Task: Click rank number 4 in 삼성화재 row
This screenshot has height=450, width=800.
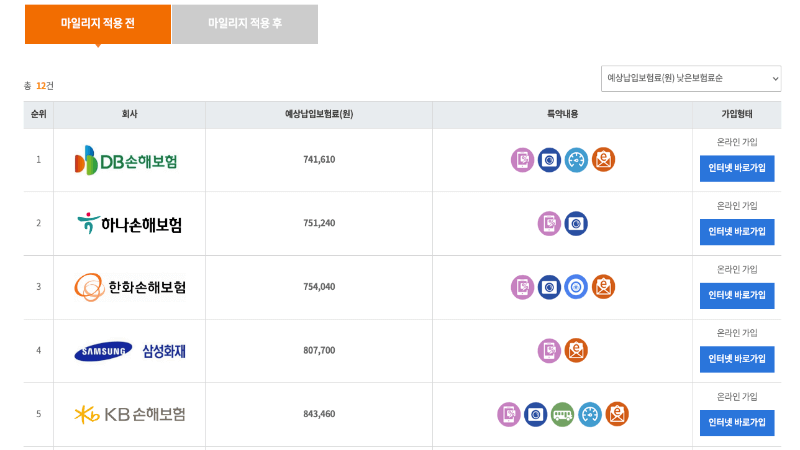Action: (38, 351)
